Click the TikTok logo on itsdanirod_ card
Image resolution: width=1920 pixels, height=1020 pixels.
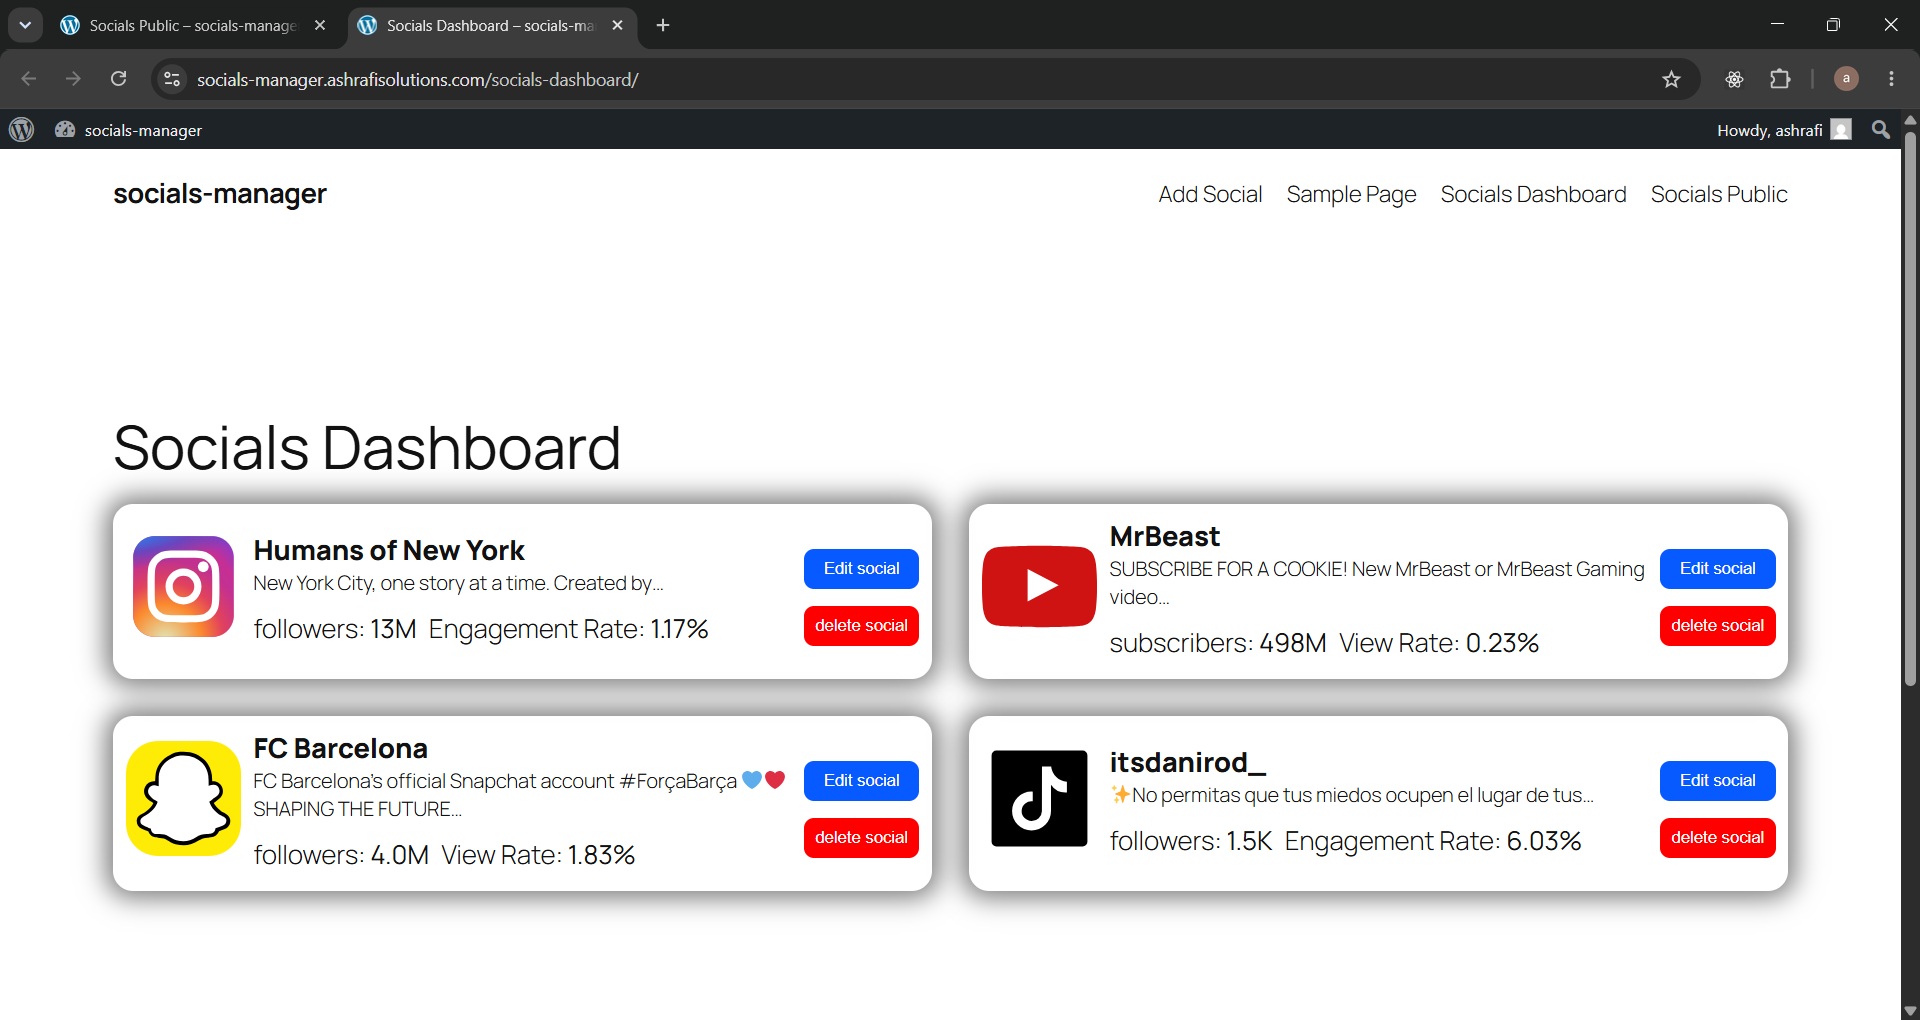click(1039, 798)
